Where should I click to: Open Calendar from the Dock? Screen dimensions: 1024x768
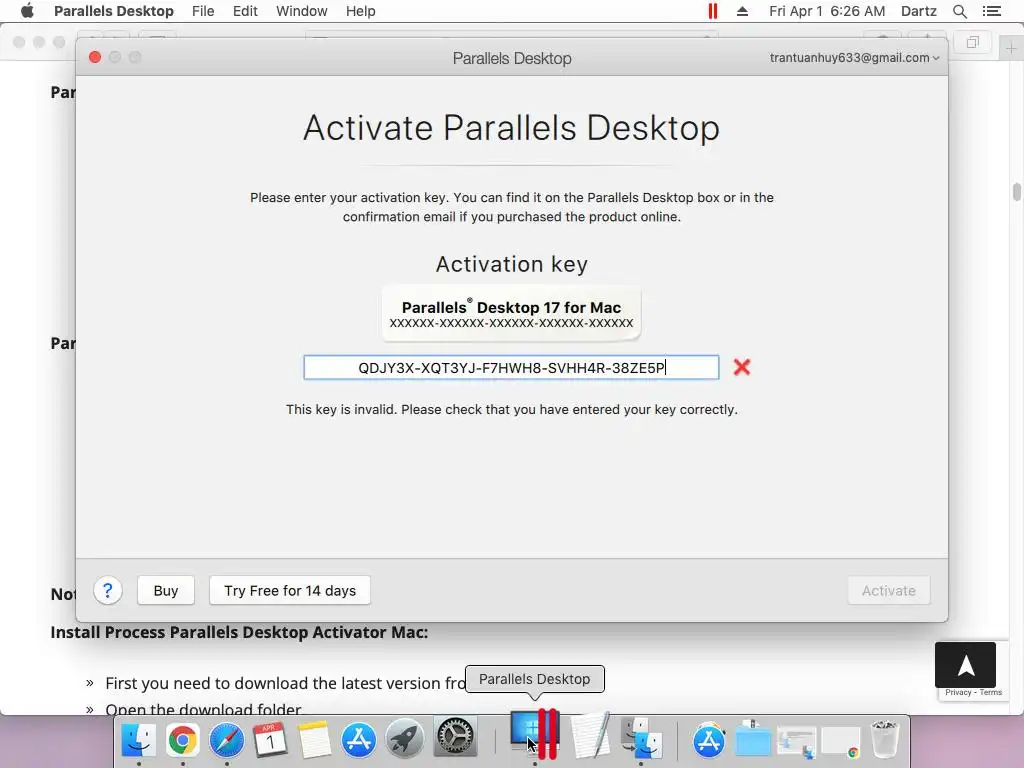pos(270,741)
